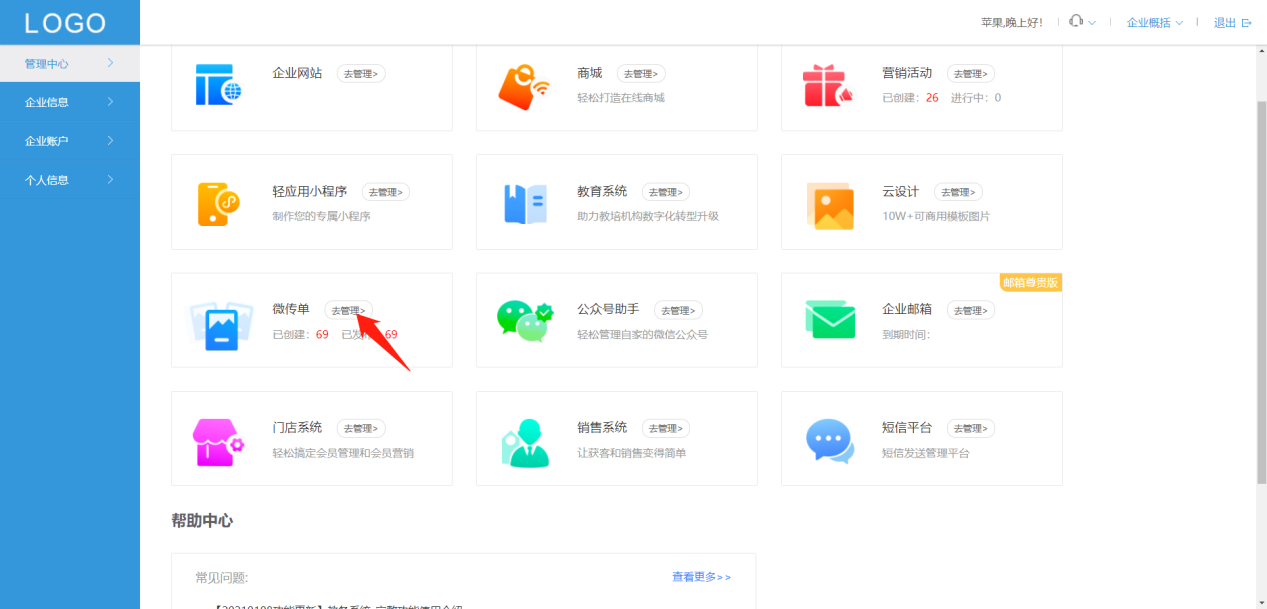
Task: Expand the 管理中心 chevron arrow
Action: 110,63
